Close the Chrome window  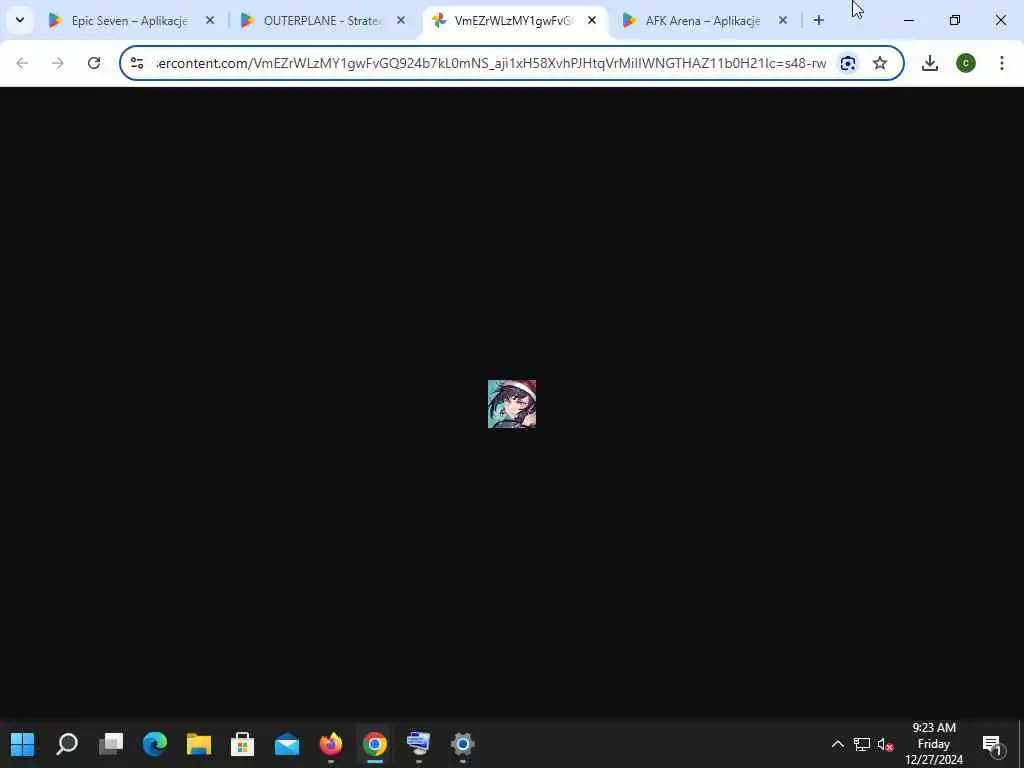pos(1000,21)
